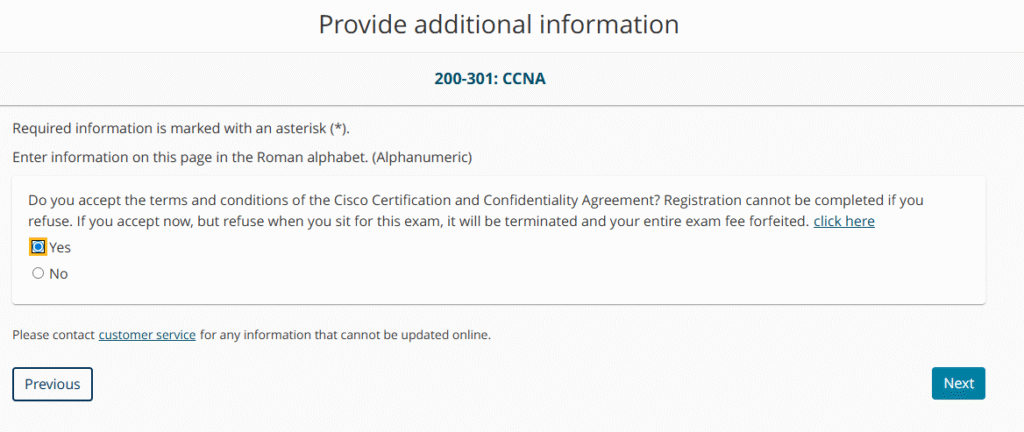Click the "(Alphanumeric)" text

point(432,157)
